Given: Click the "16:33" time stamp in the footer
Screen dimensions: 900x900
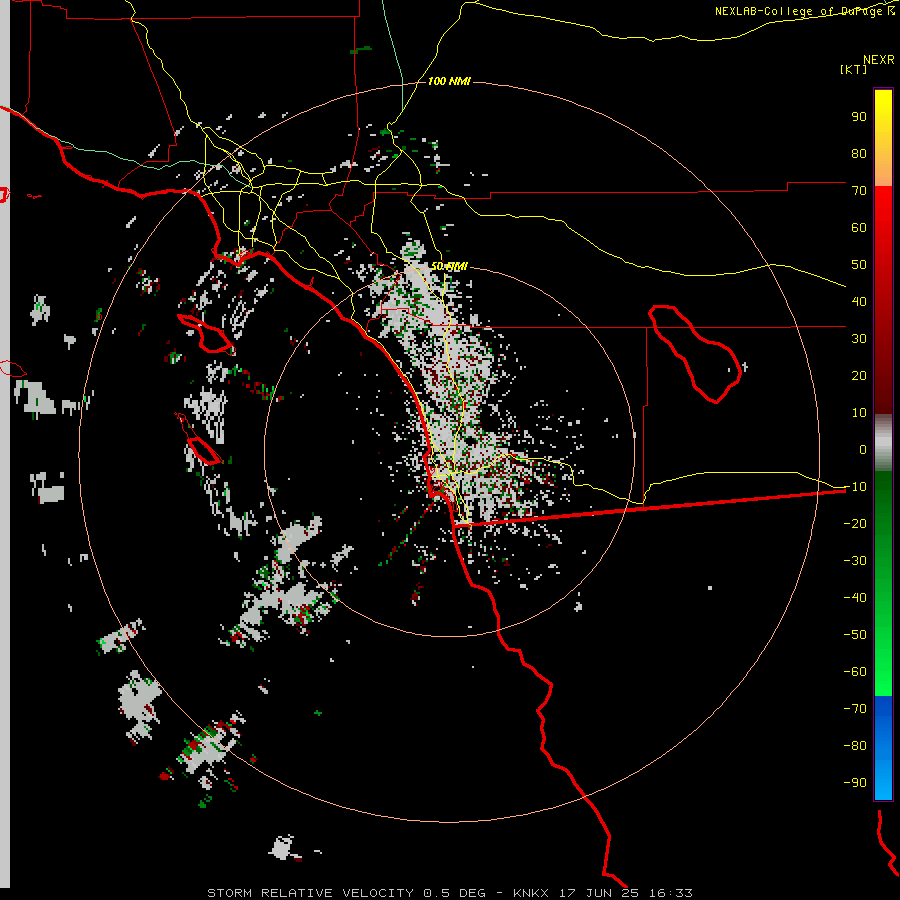Looking at the screenshot, I should [671, 893].
